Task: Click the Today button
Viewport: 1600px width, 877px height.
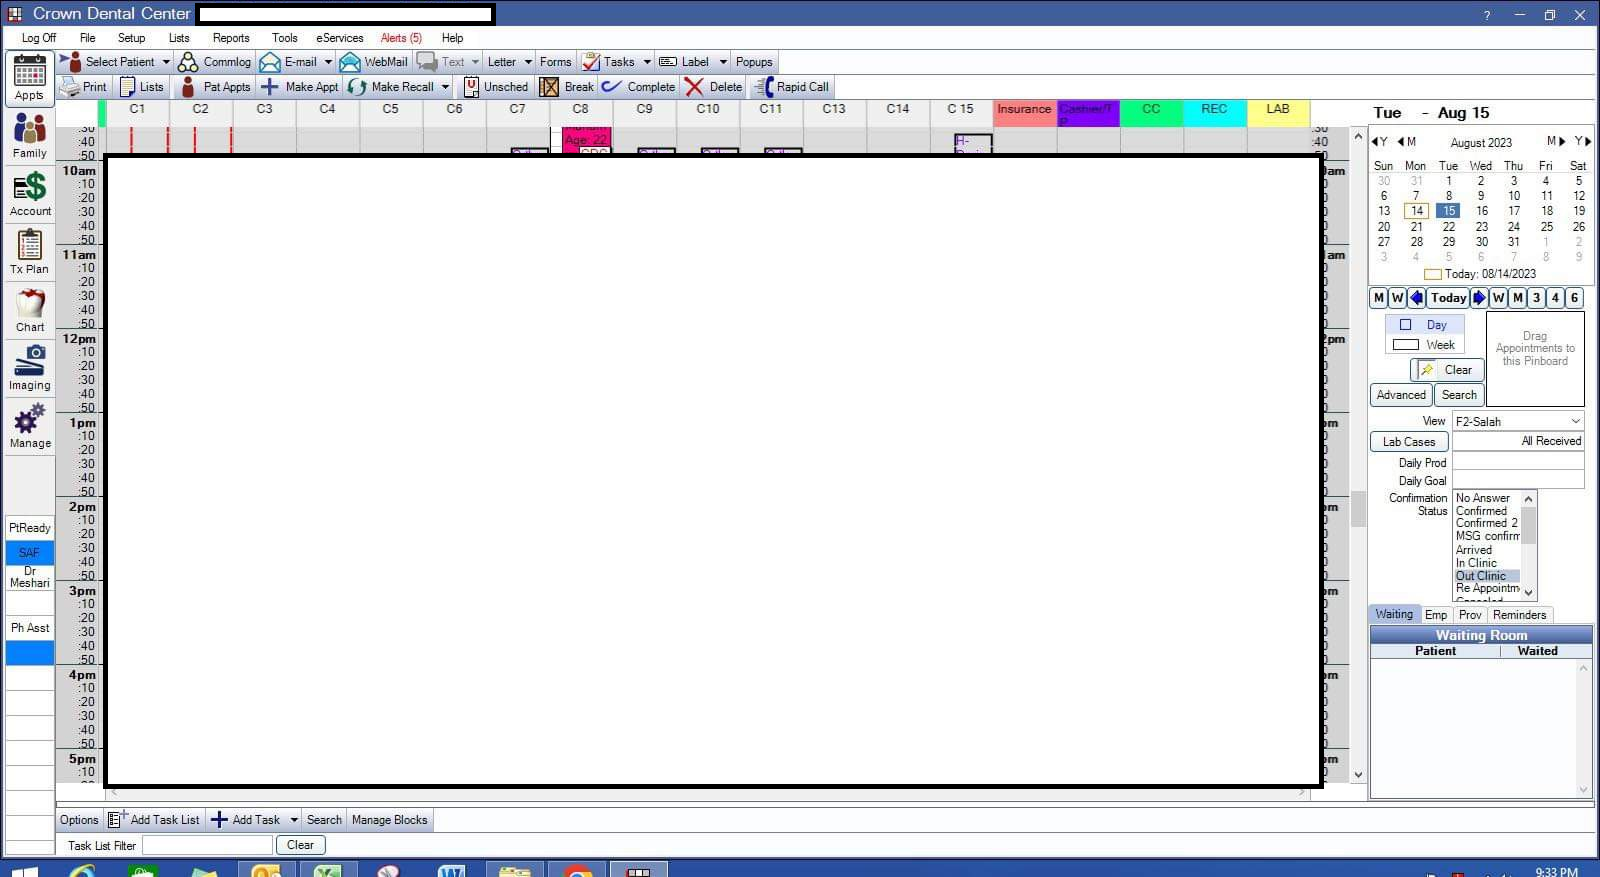Action: 1448,298
